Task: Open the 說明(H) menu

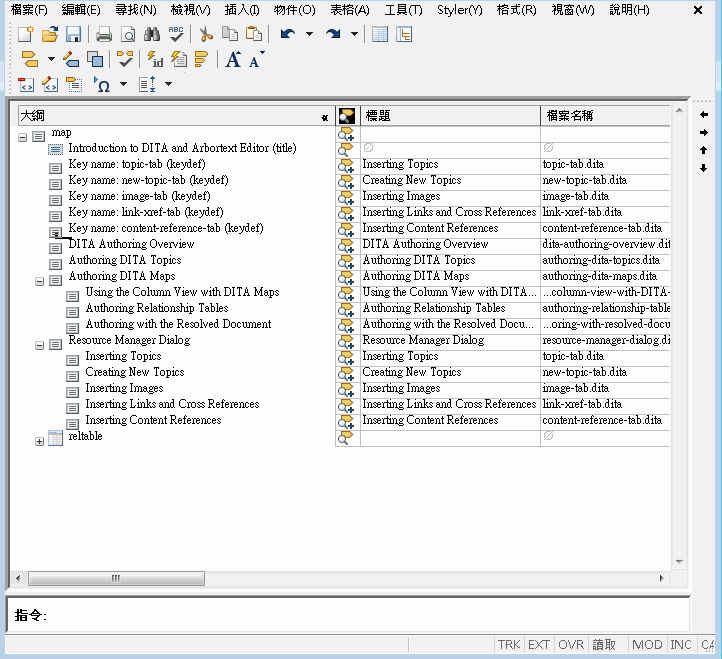Action: click(x=629, y=10)
